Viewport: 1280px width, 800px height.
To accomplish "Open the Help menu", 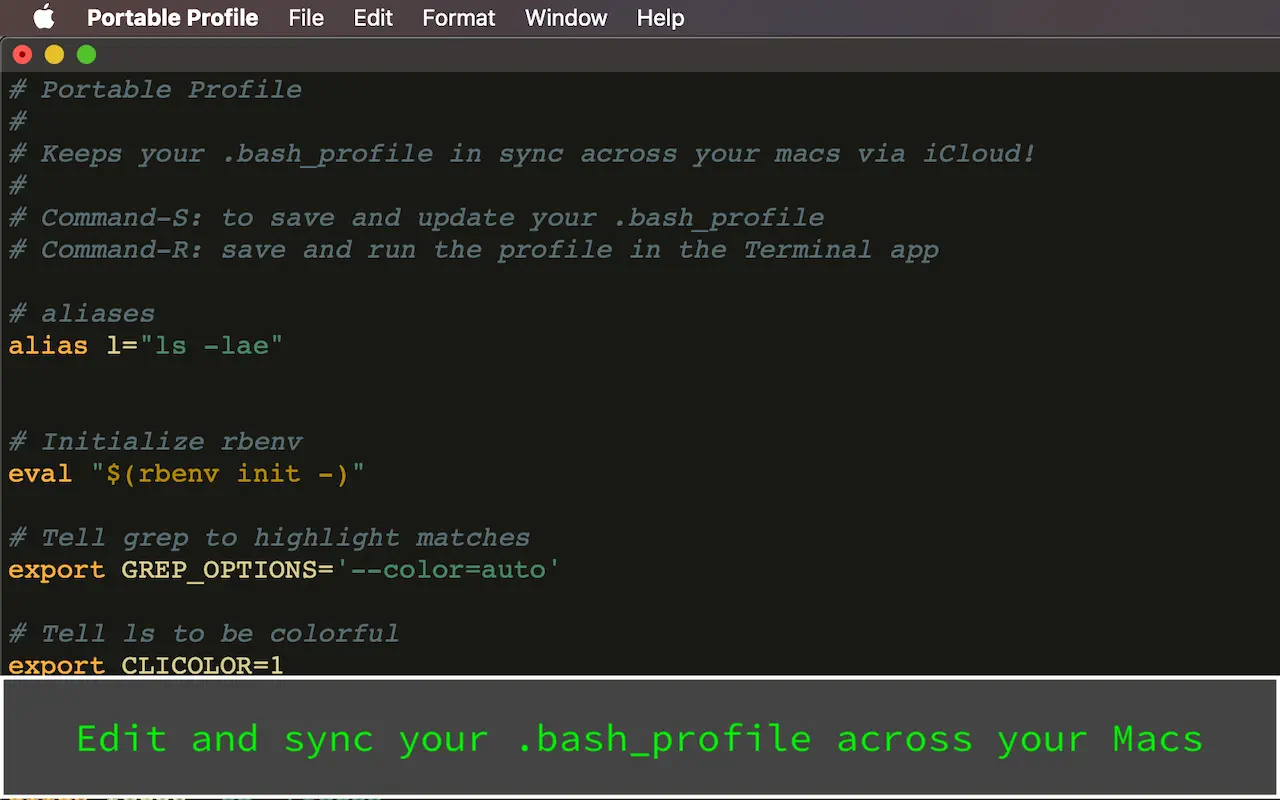I will 660,17.
